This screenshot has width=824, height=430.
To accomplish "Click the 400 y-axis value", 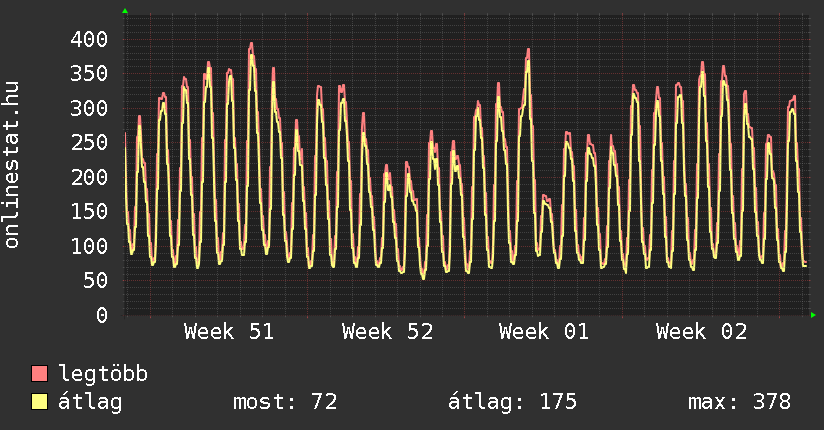I will pos(88,39).
